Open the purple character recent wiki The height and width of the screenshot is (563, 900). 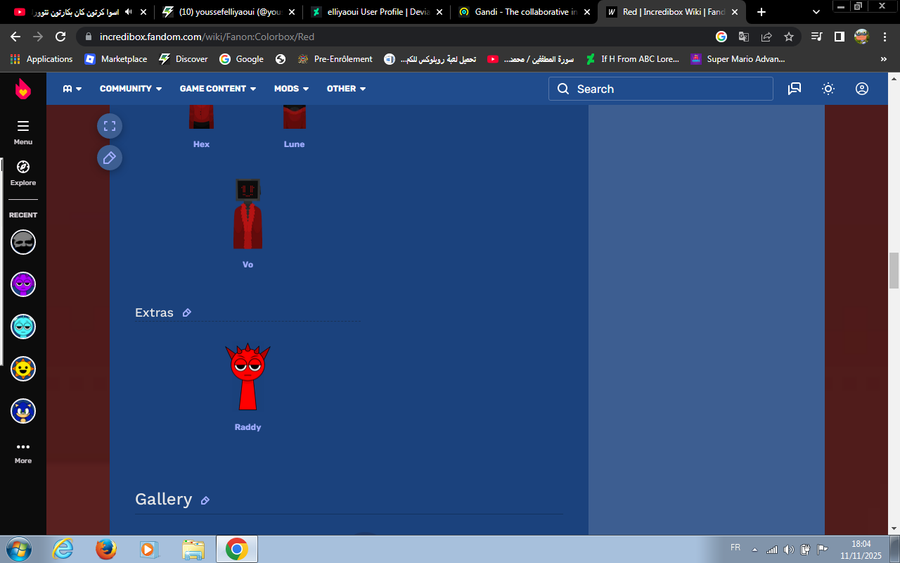tap(23, 284)
